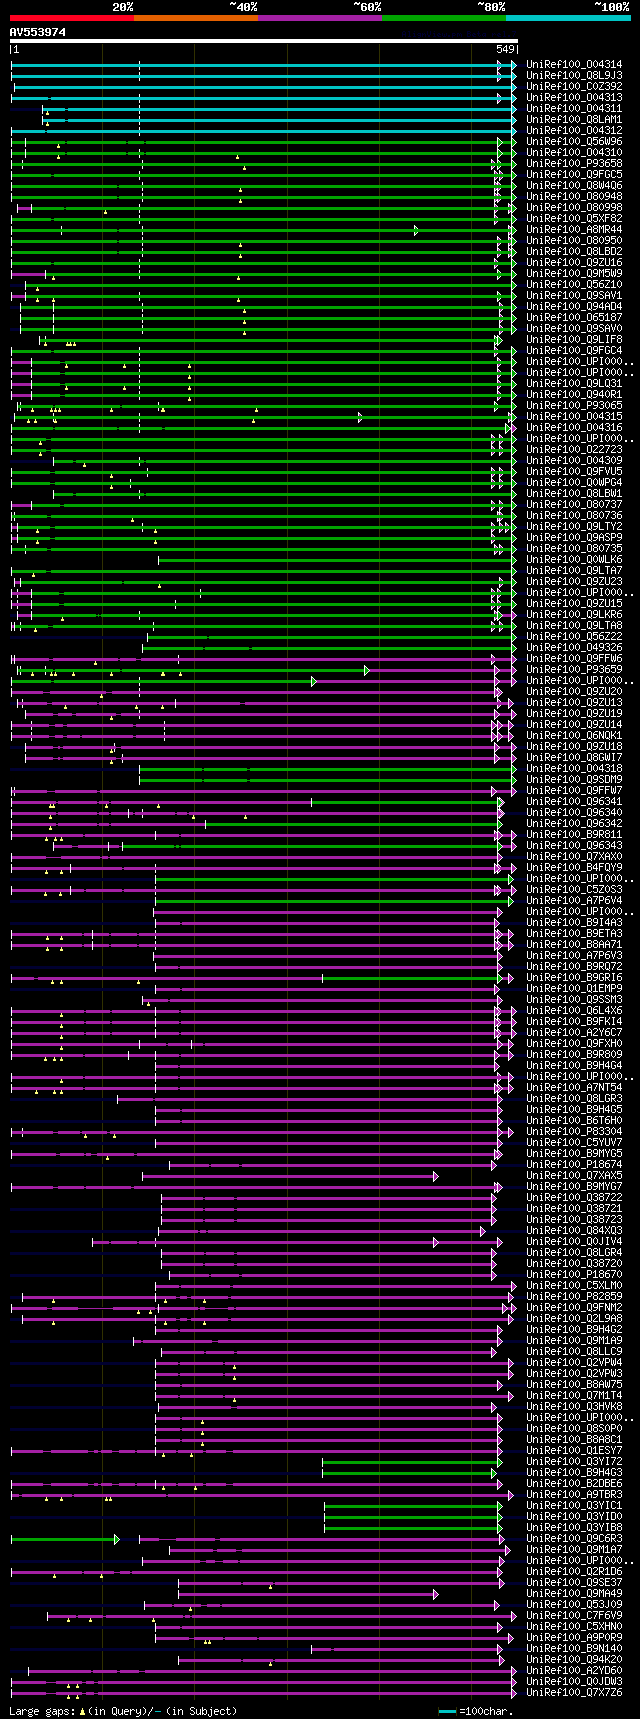Select UniRef100_O49326 label
This screenshot has width=640, height=1719.
coord(574,647)
